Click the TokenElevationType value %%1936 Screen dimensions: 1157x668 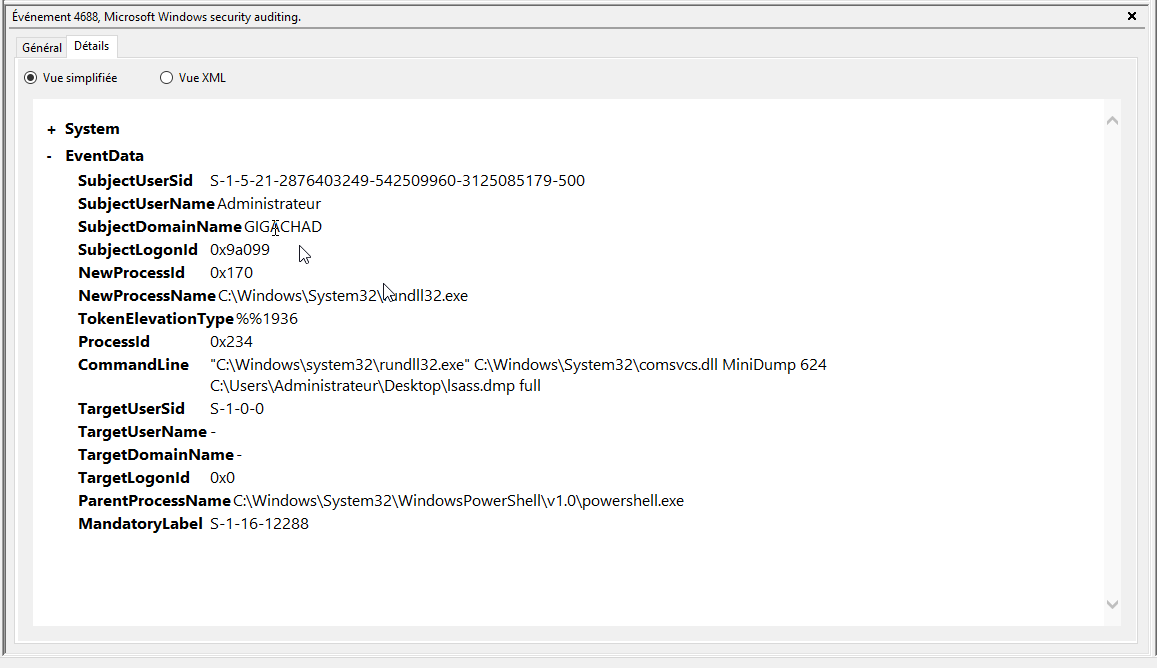266,319
